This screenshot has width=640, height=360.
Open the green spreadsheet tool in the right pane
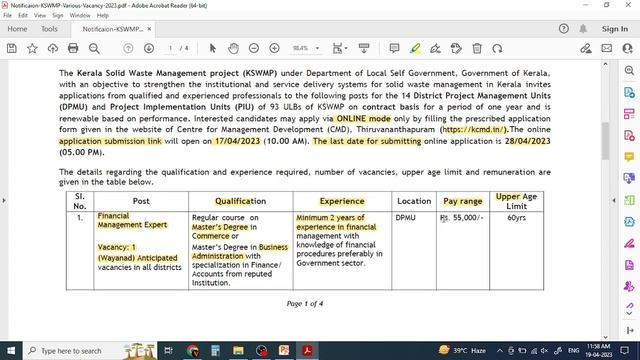[x=629, y=200]
